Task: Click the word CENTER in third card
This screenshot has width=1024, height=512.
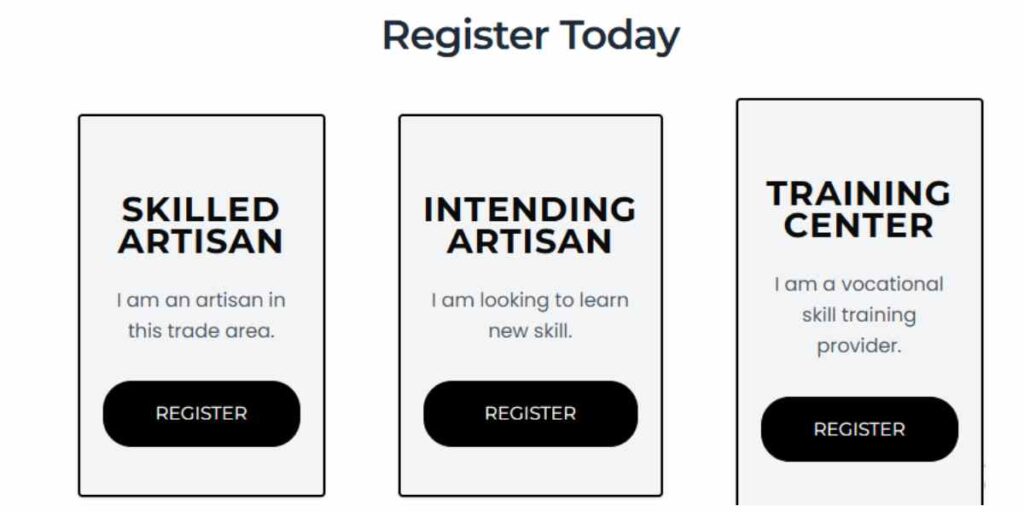Action: point(859,225)
